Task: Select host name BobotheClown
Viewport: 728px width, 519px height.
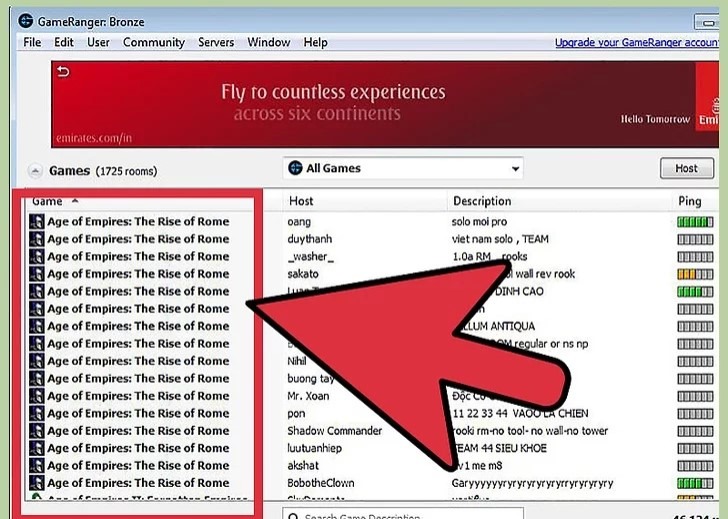Action: tap(320, 483)
